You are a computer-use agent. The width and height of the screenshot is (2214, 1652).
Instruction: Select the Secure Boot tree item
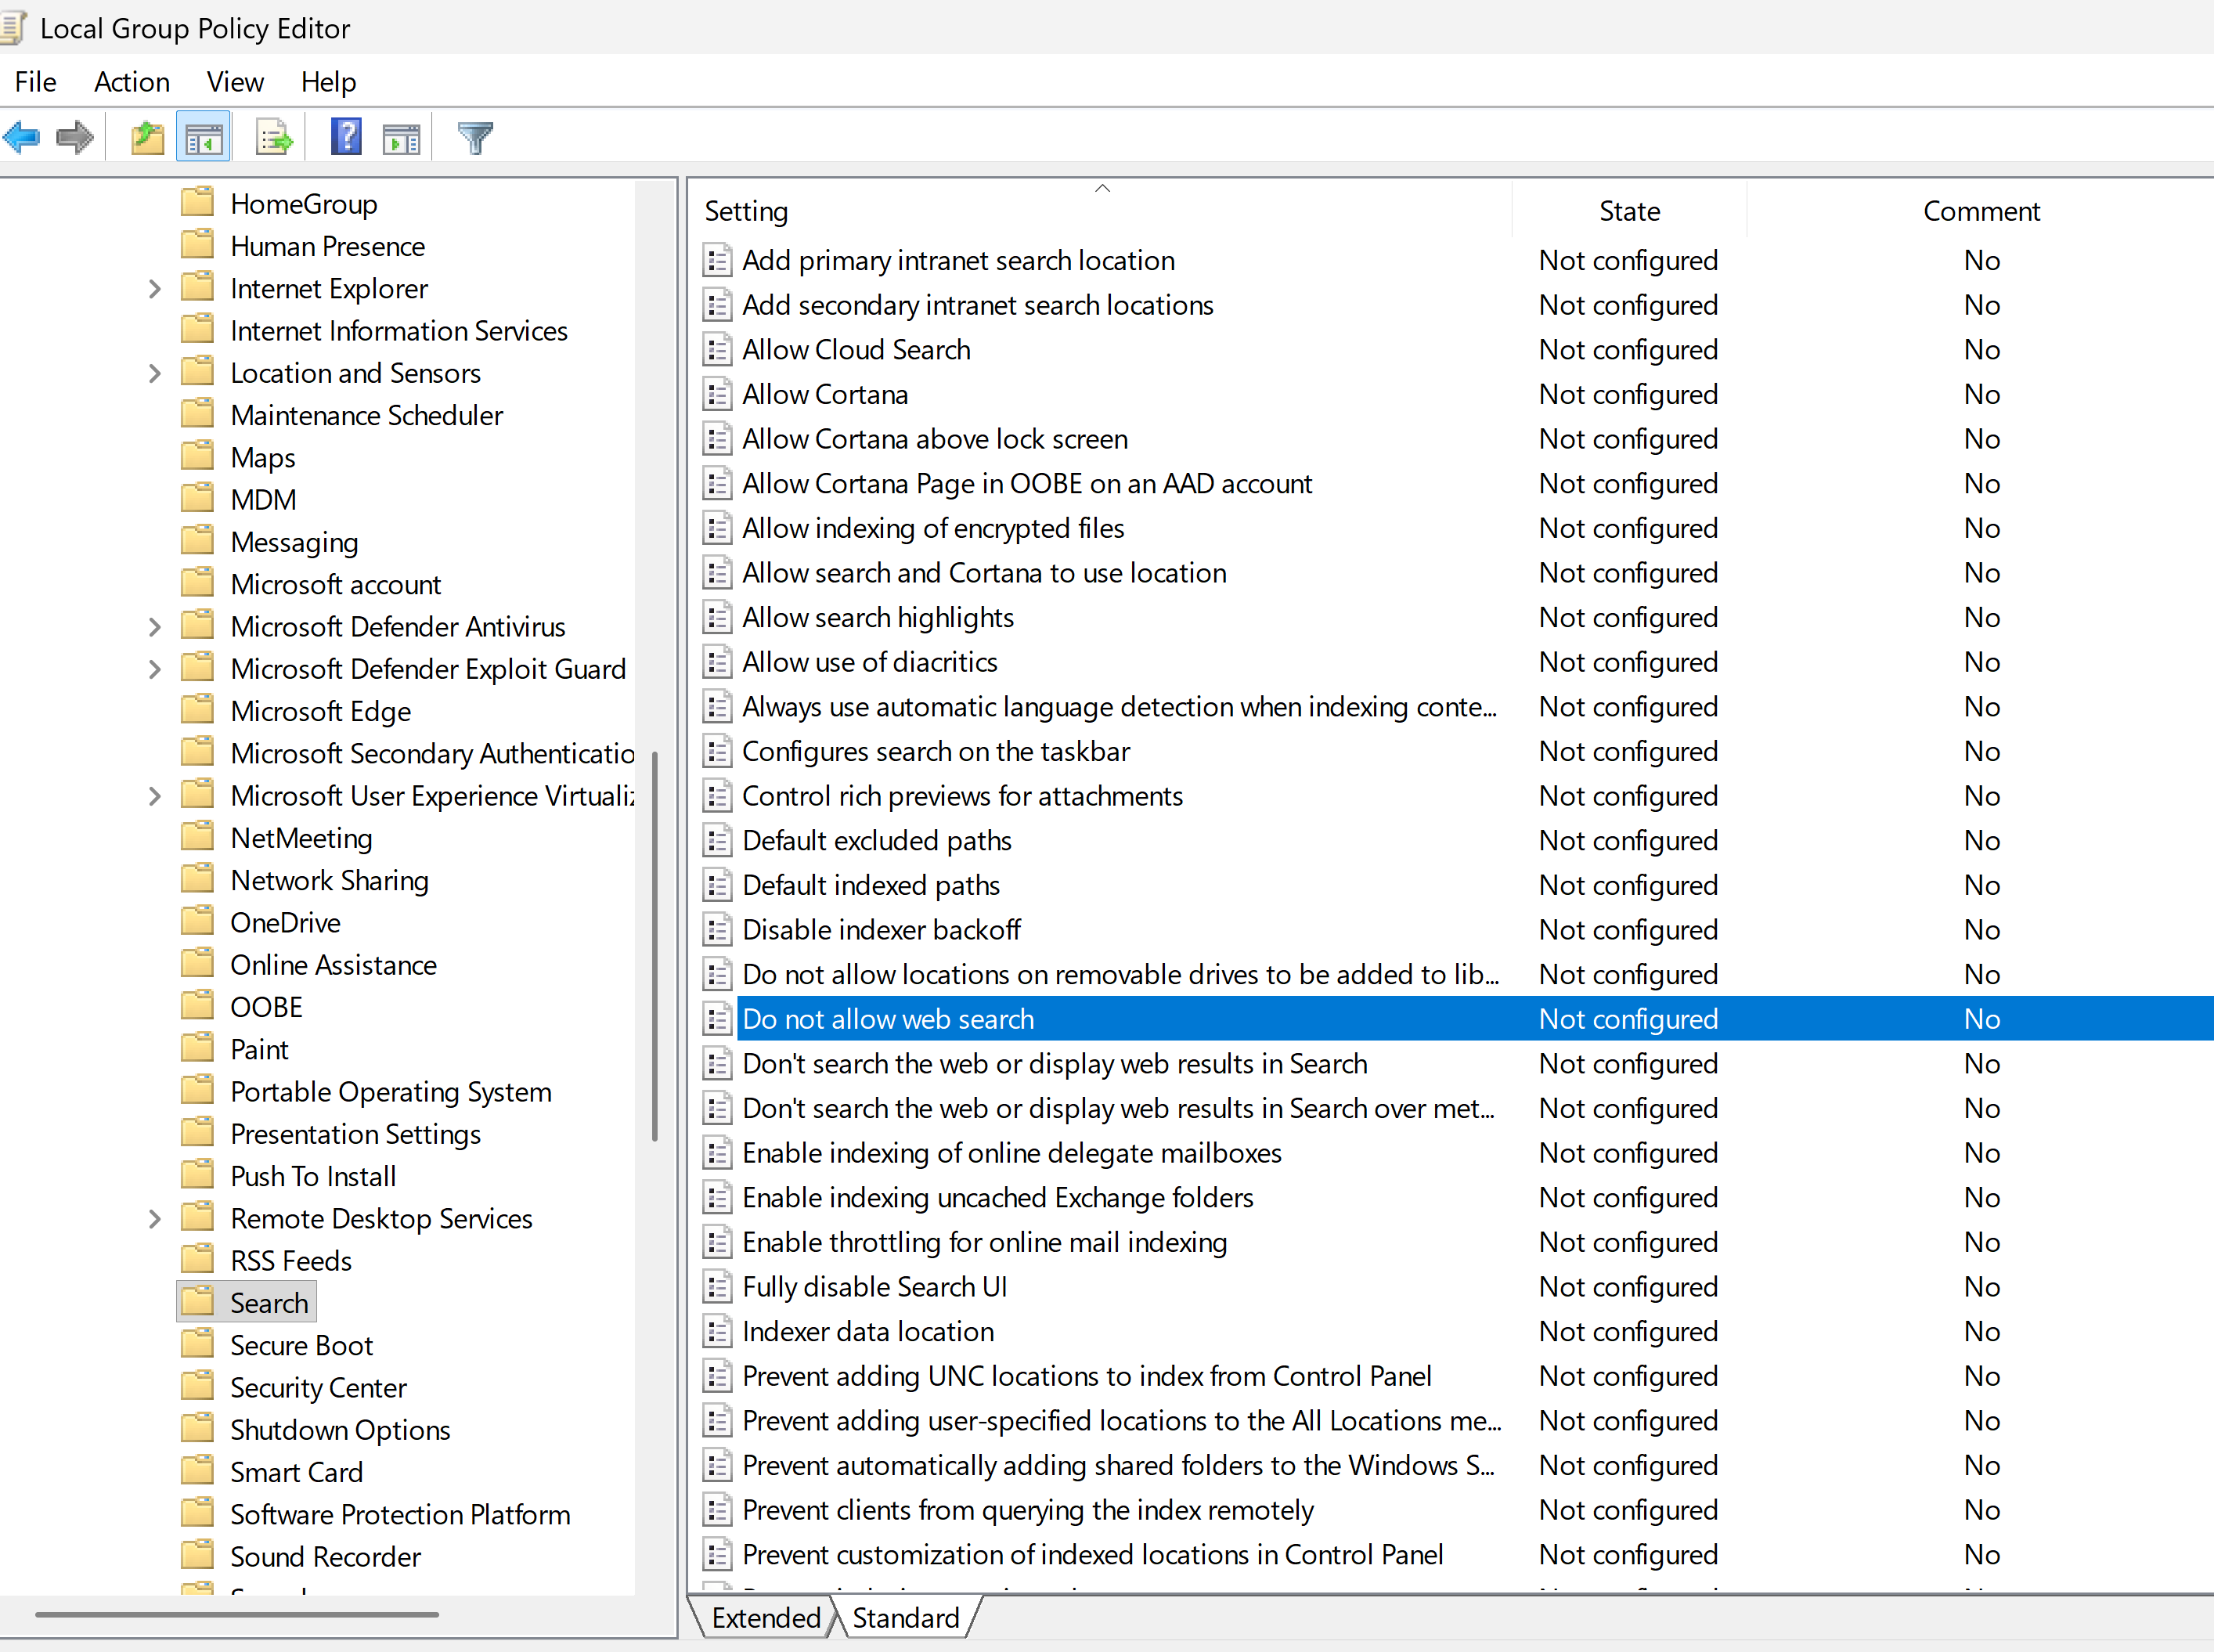pos(301,1345)
